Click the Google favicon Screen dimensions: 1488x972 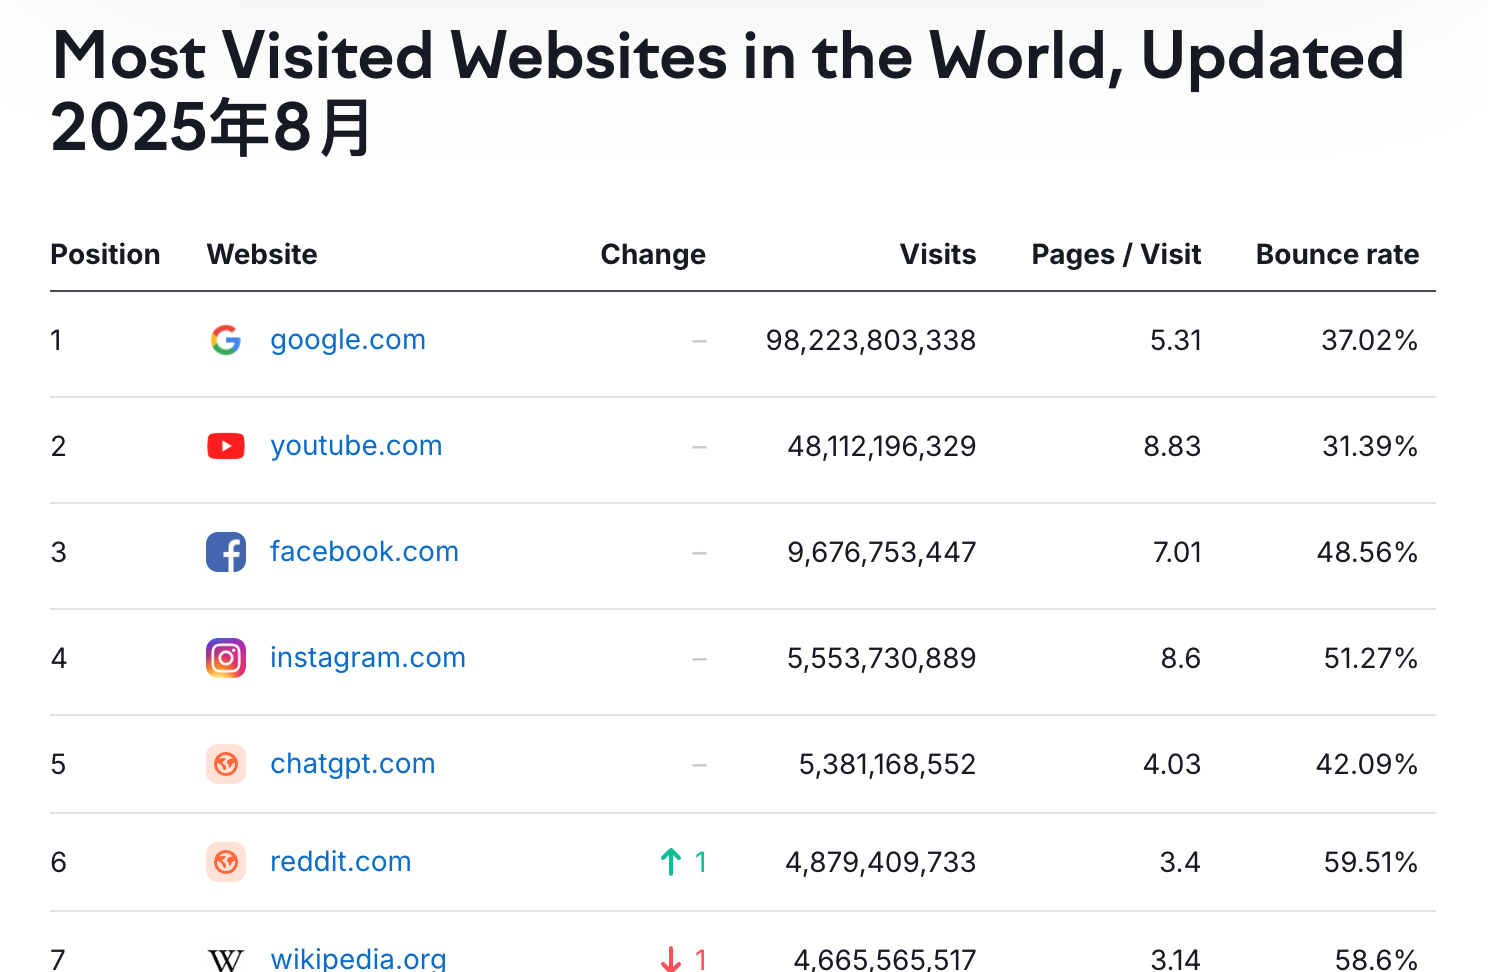(x=226, y=340)
